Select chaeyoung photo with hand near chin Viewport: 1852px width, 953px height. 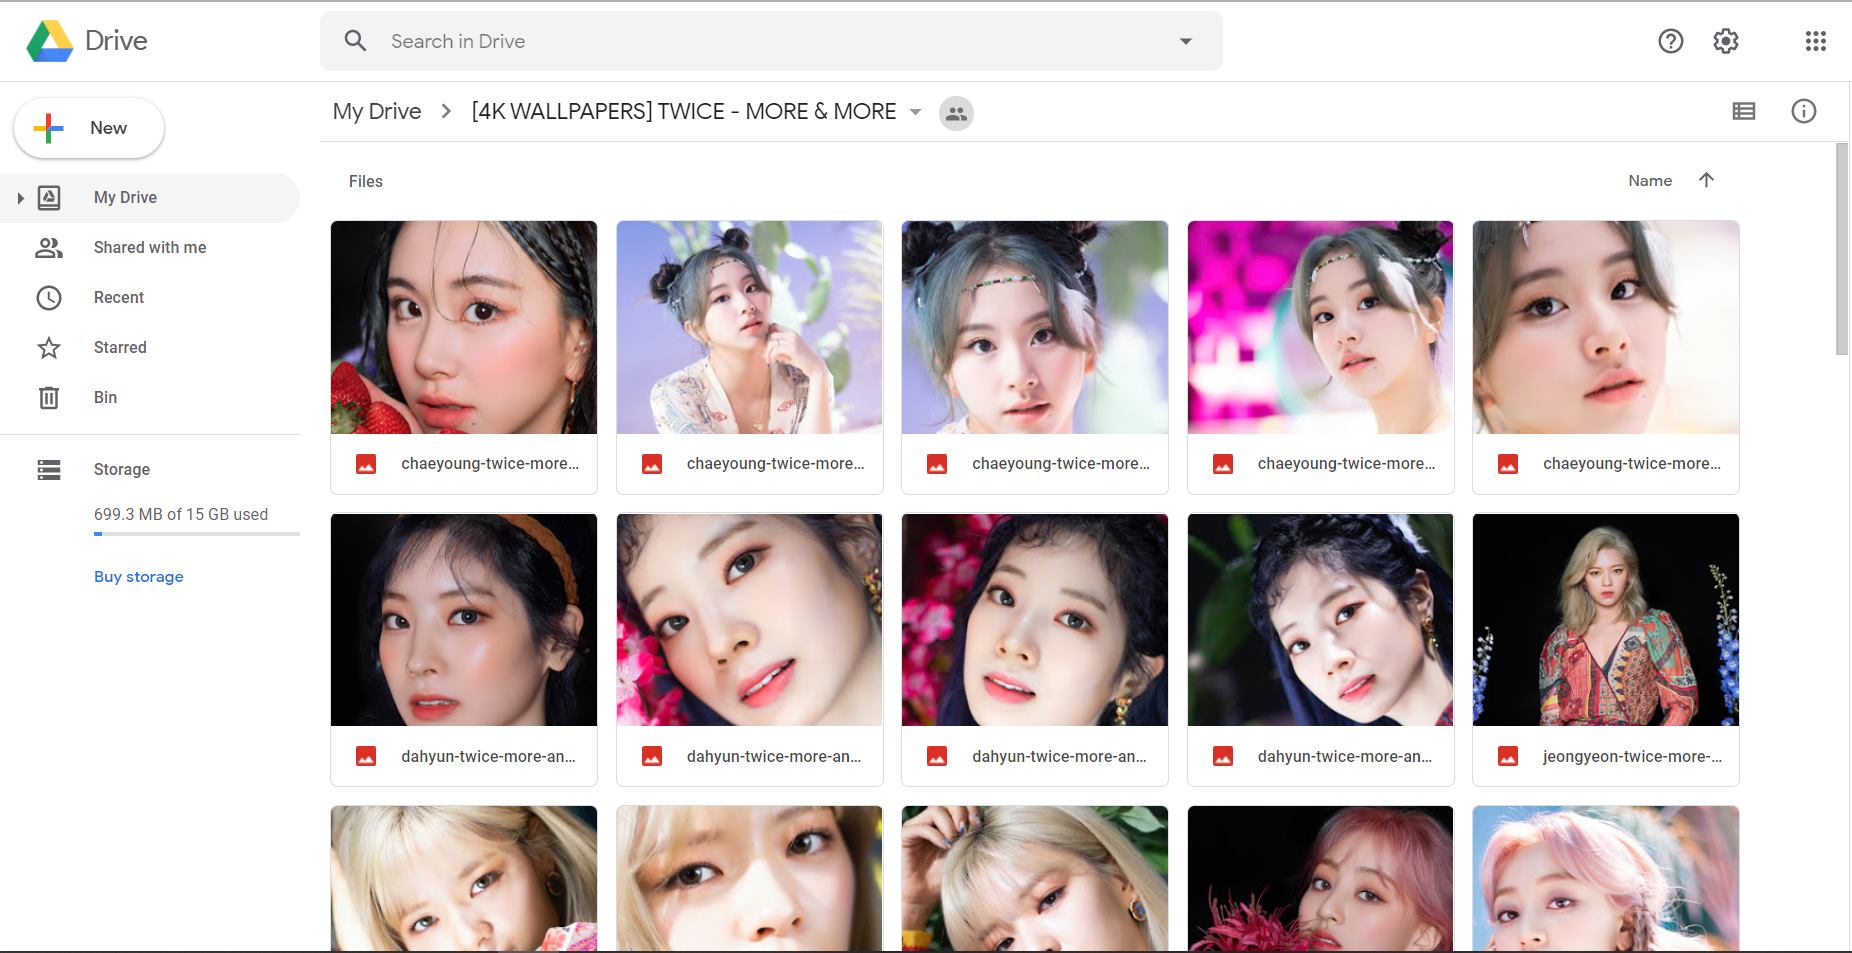click(750, 357)
